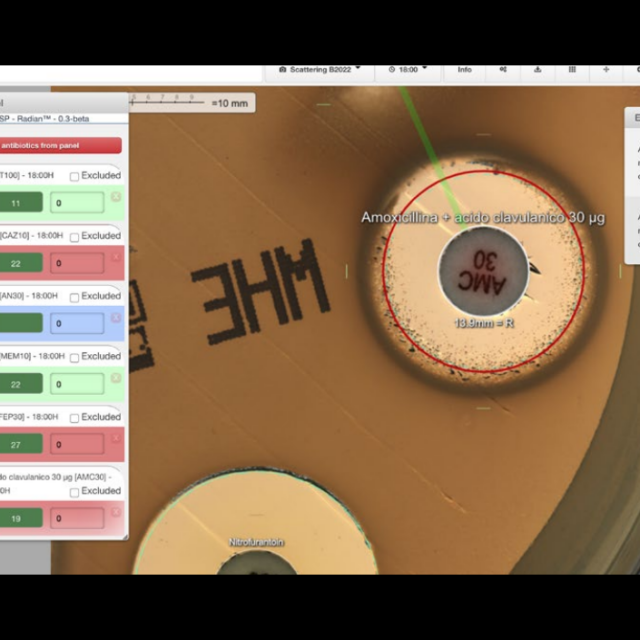Click the green 27 button under FEP30

[20, 444]
